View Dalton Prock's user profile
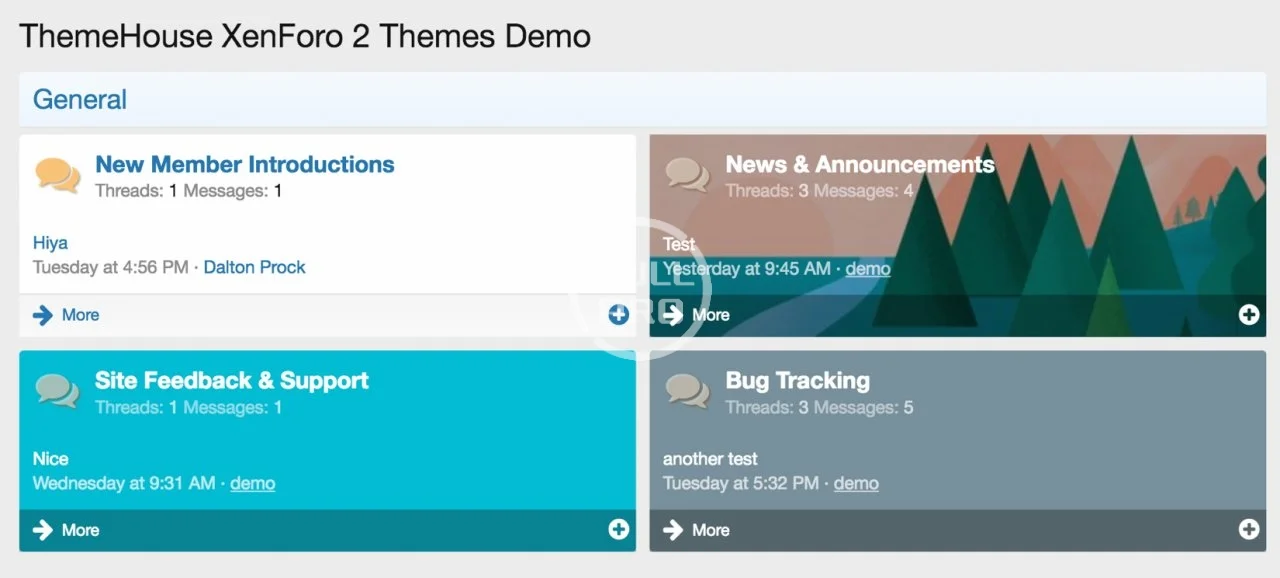 tap(255, 268)
